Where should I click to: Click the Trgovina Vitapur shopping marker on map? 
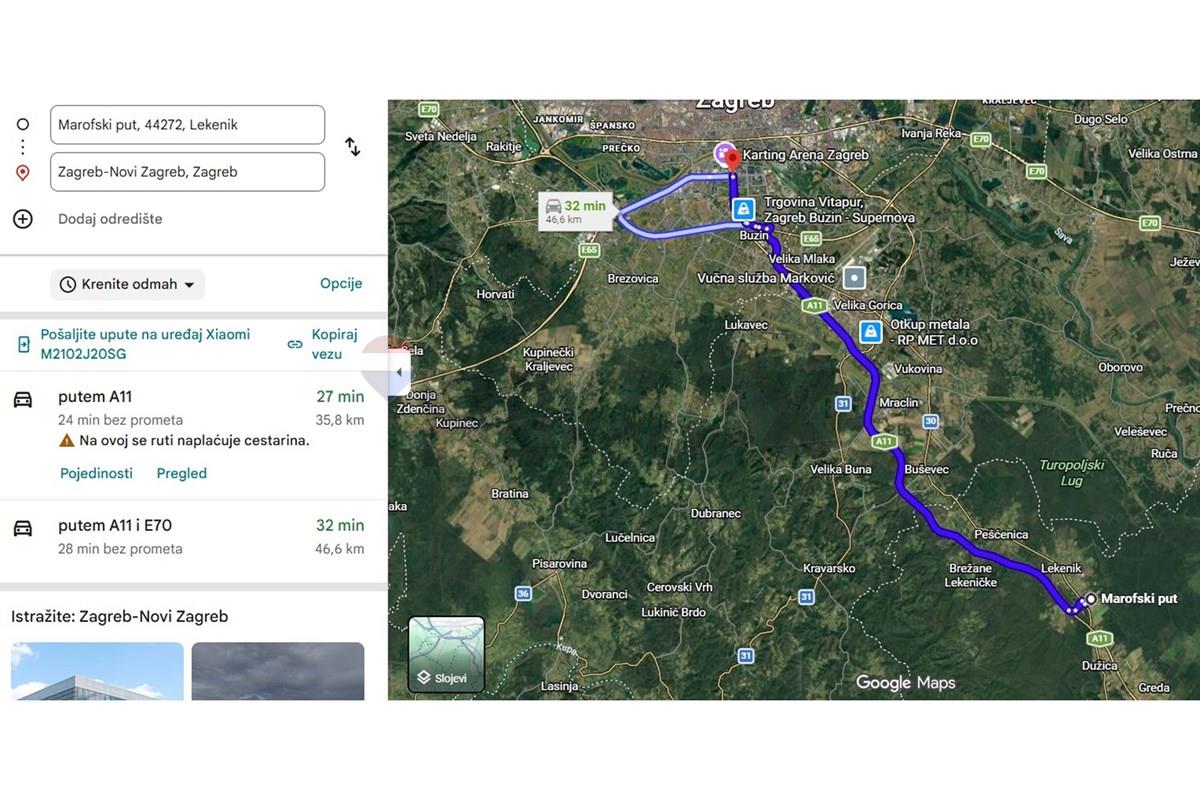(x=742, y=209)
